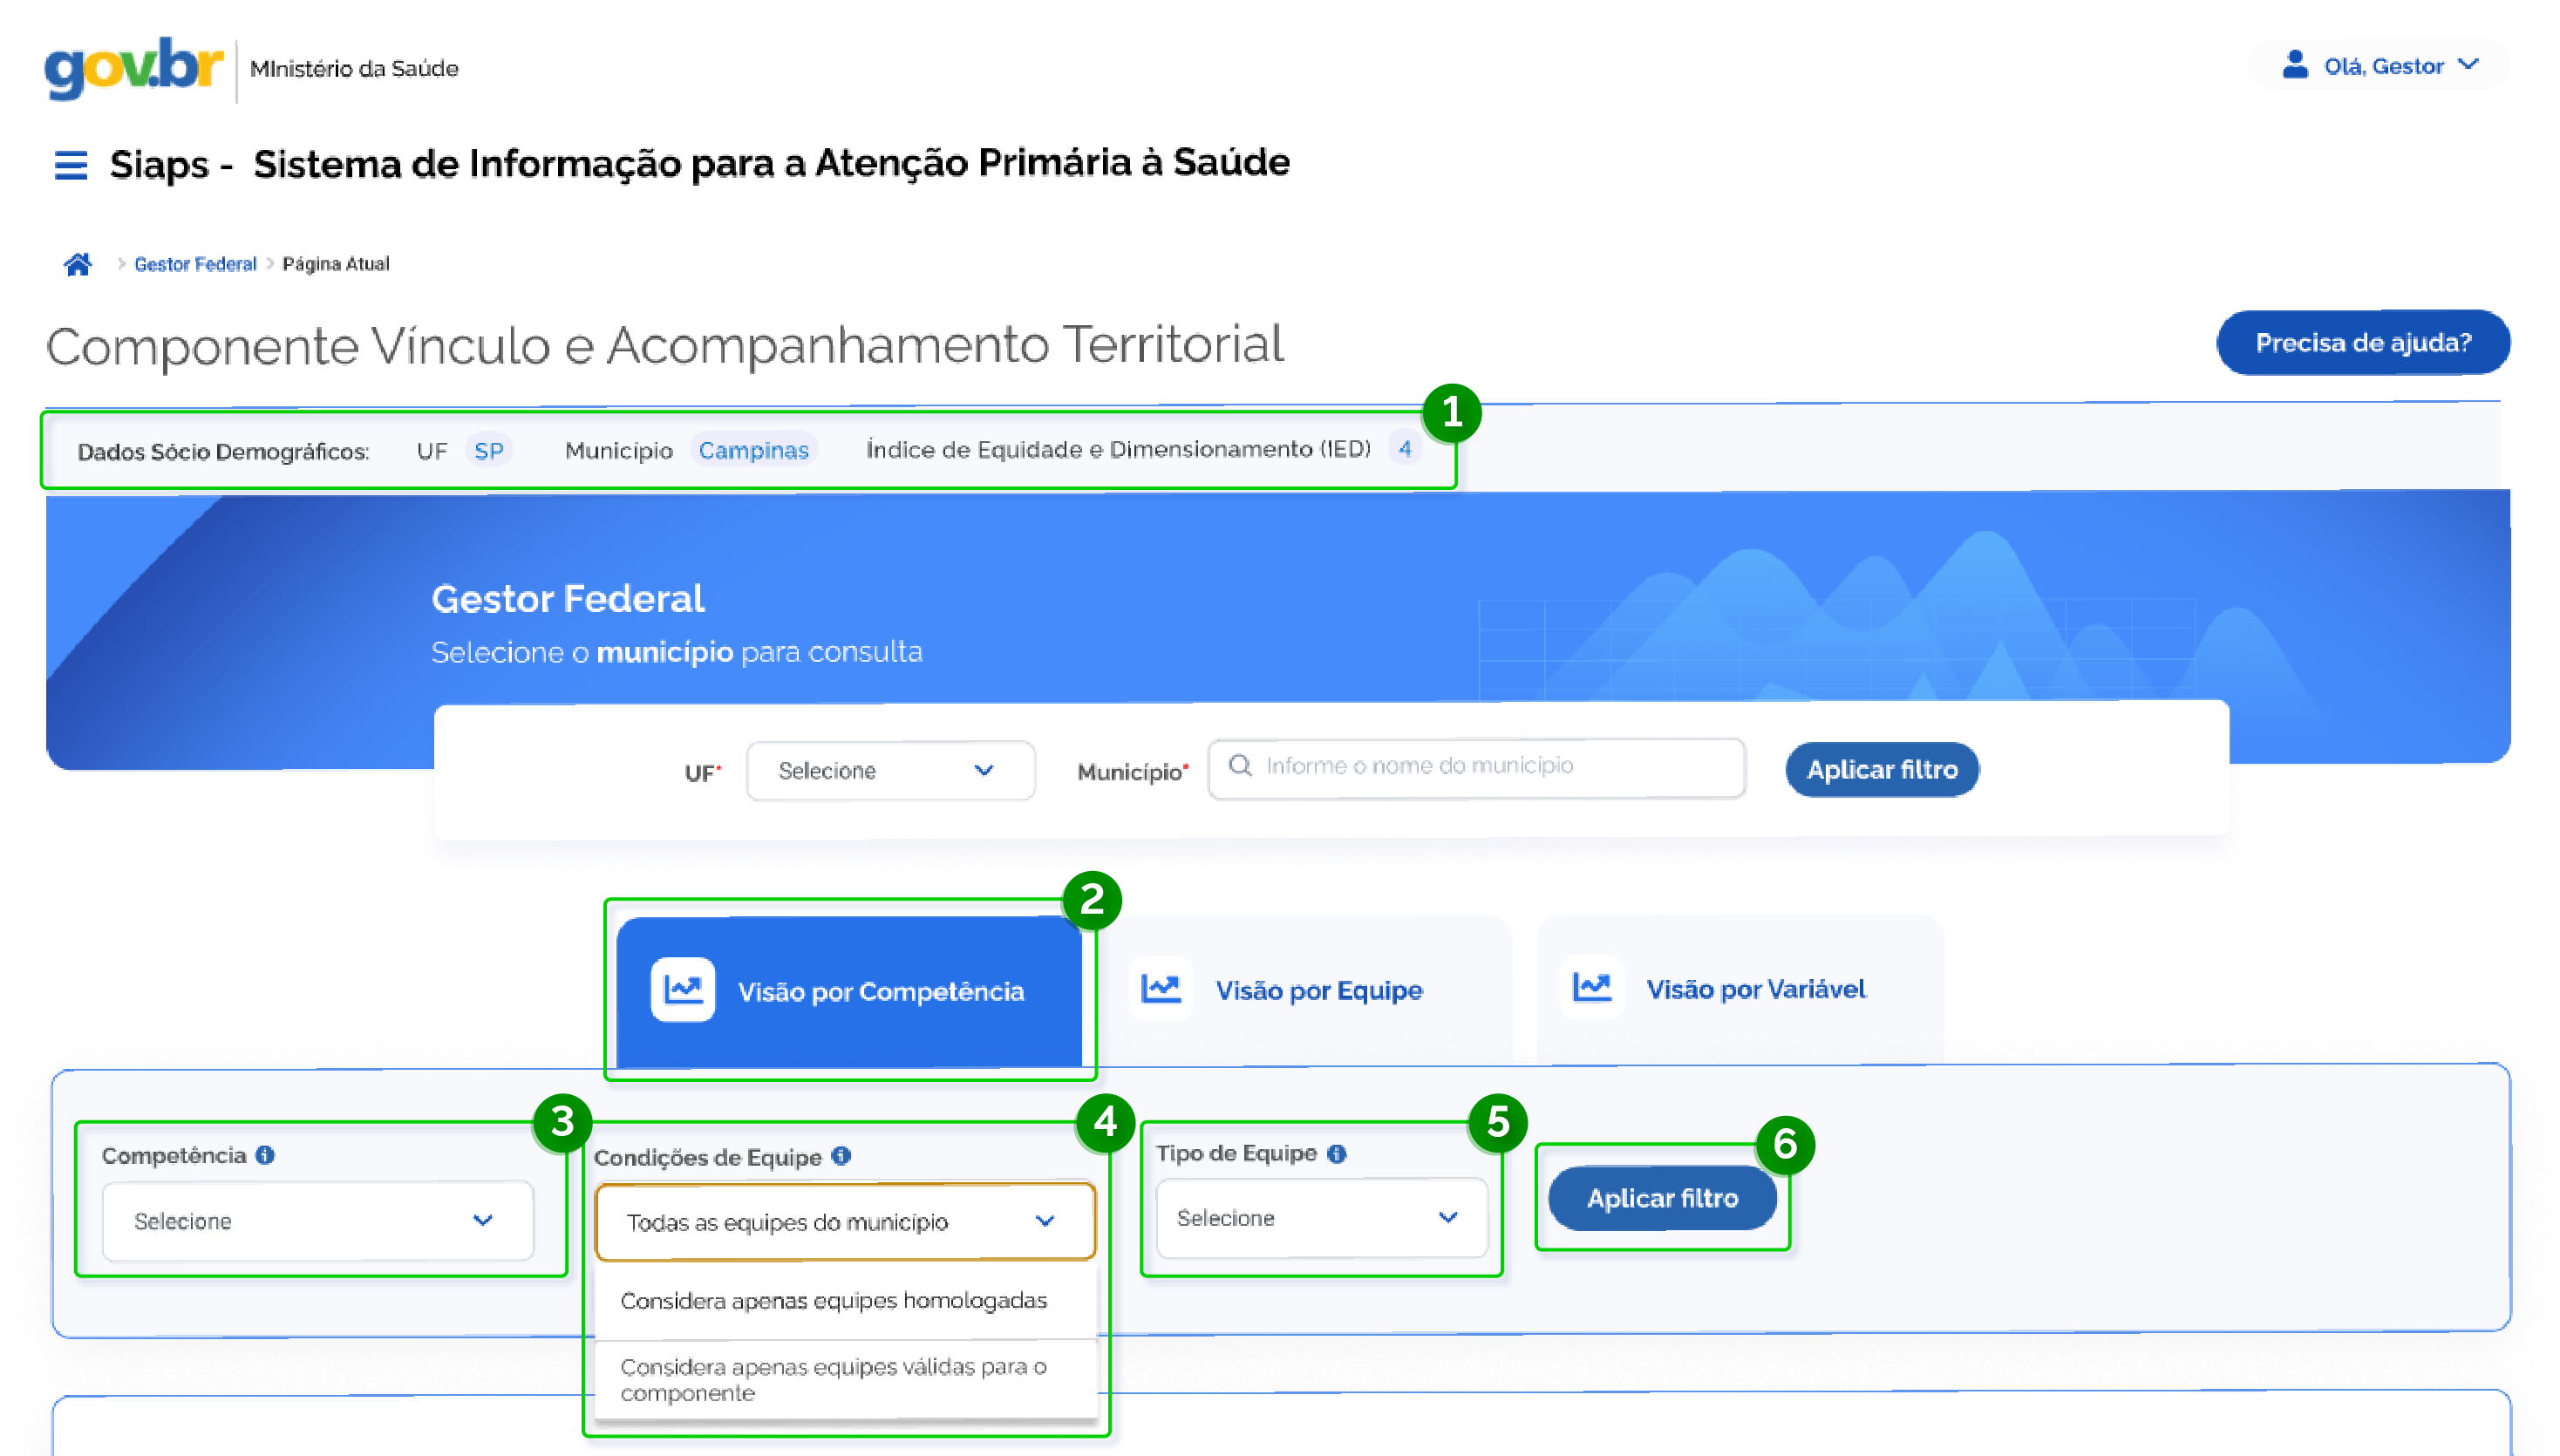This screenshot has width=2560, height=1456.
Task: Choose Considera apenas equipes válidas para o componente
Action: point(833,1380)
